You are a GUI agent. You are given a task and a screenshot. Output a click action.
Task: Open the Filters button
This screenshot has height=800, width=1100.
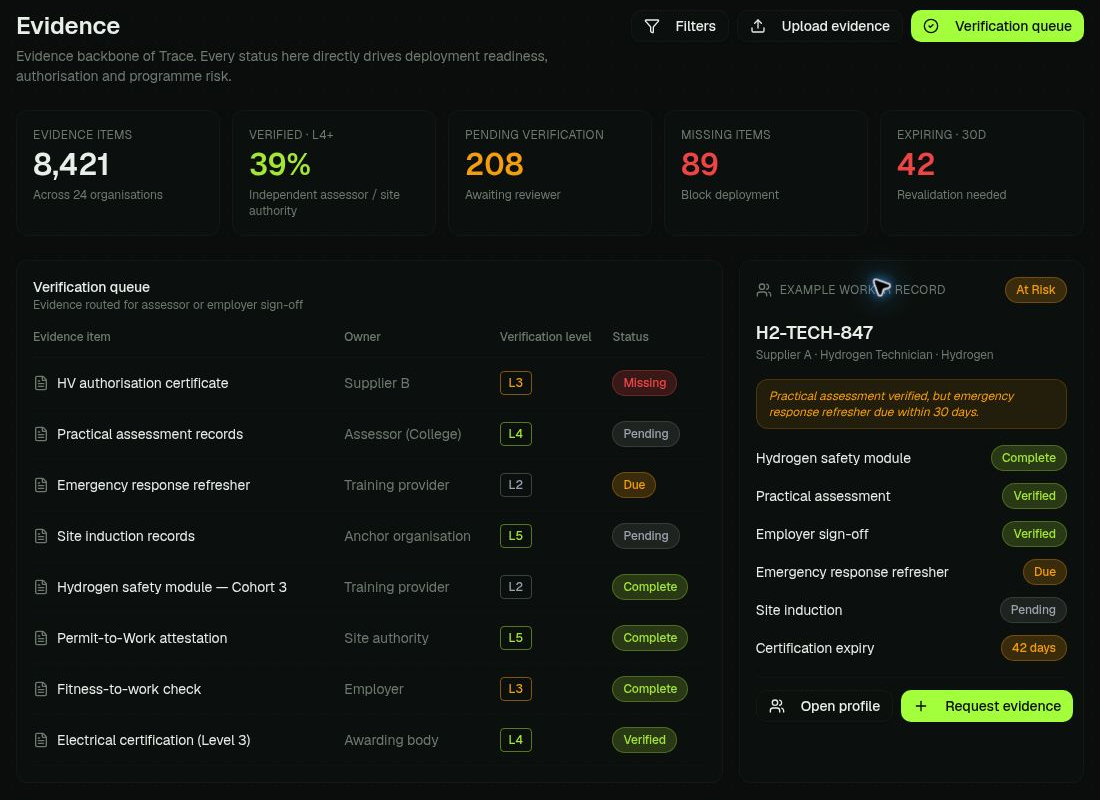(680, 26)
